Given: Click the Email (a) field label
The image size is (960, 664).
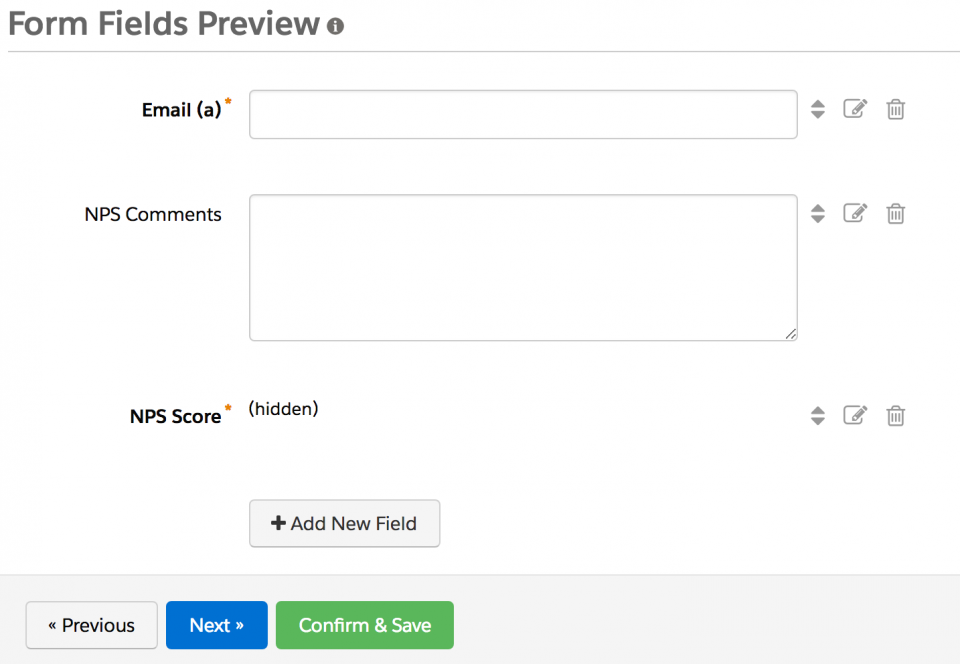Looking at the screenshot, I should tap(181, 110).
